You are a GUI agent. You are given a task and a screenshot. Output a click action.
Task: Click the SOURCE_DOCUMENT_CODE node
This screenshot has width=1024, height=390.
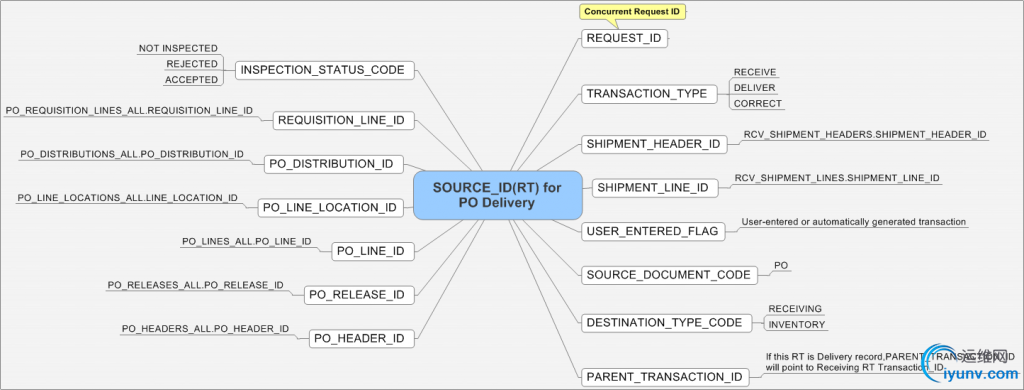tap(669, 275)
